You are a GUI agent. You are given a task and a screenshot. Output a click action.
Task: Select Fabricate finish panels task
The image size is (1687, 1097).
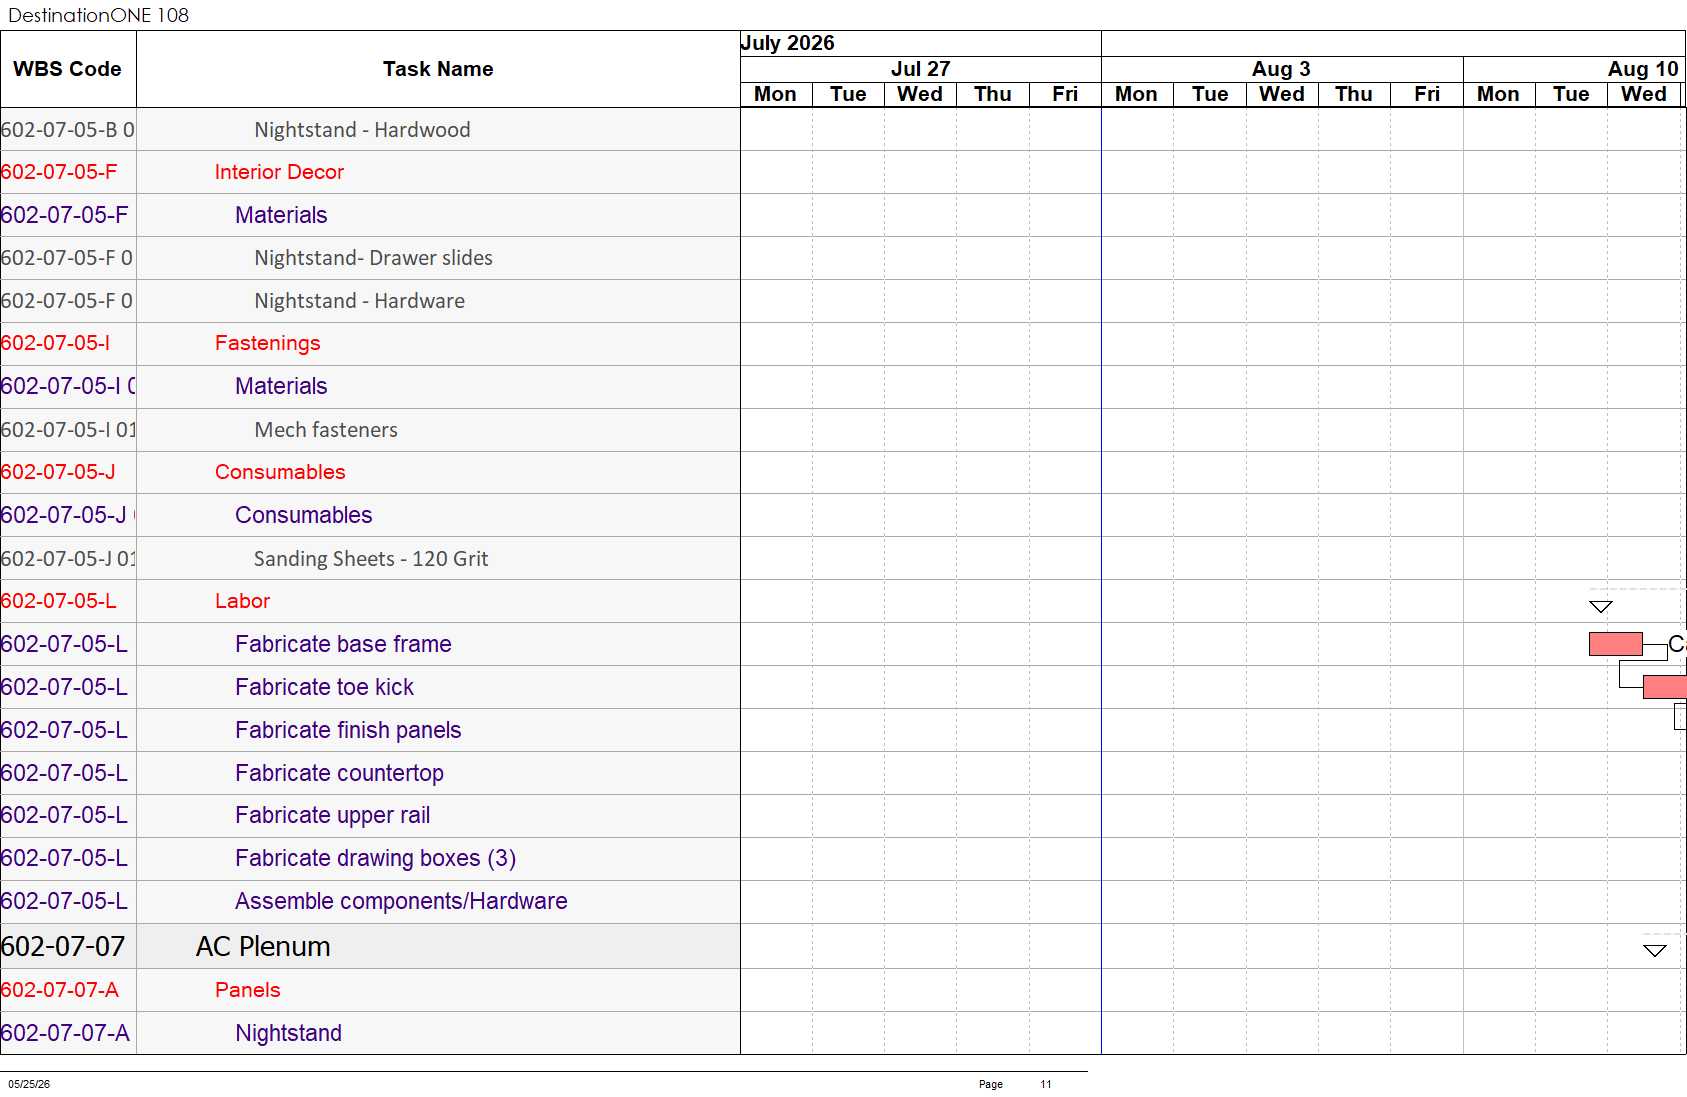pos(348,730)
